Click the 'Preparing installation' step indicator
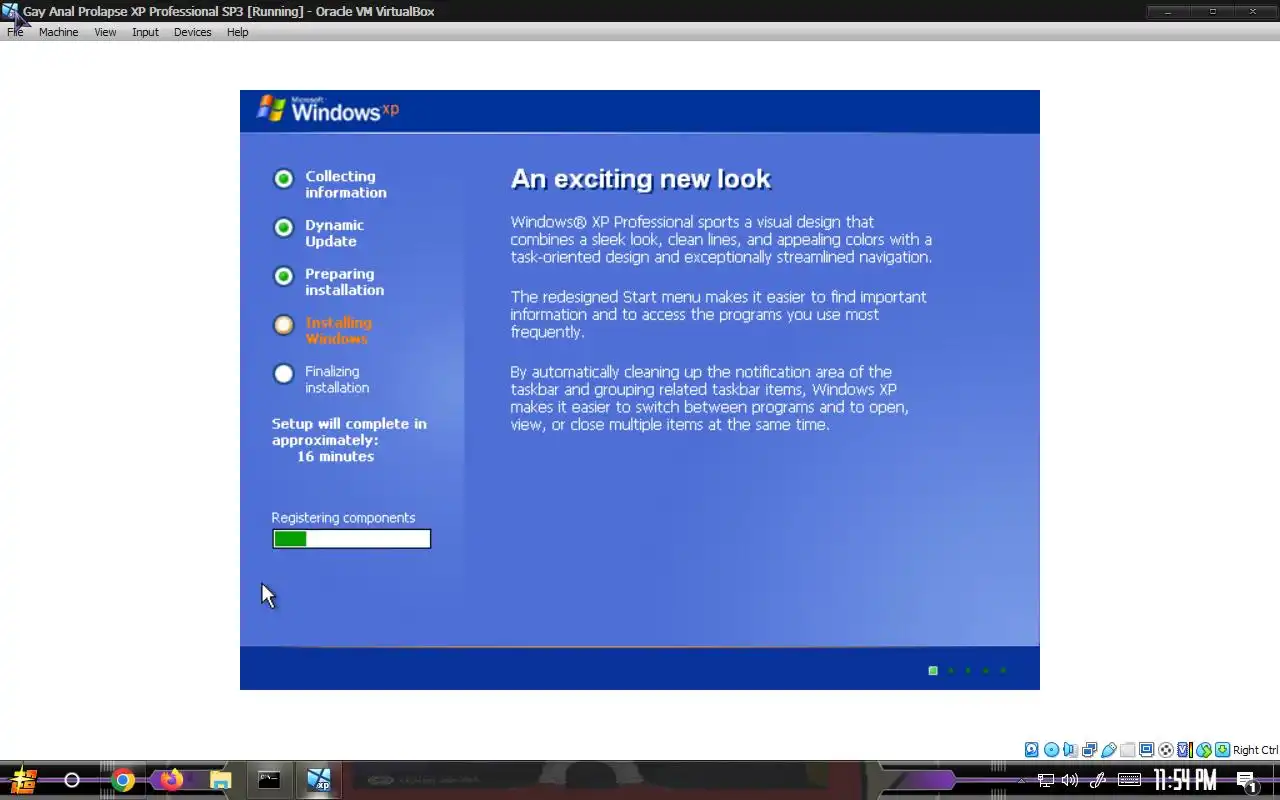 (x=284, y=276)
